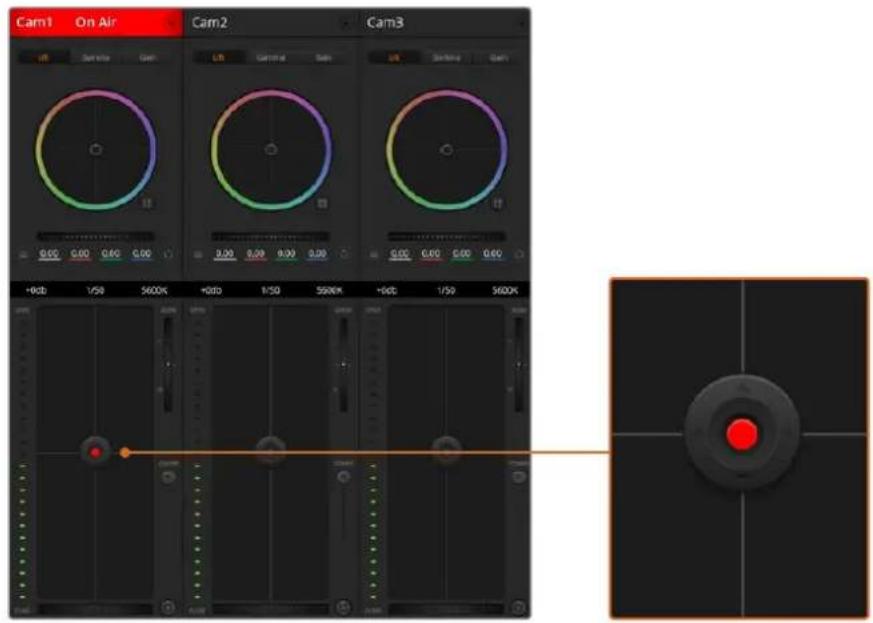Click the Cam1 5600K white balance setting
The height and width of the screenshot is (623, 873).
[154, 290]
